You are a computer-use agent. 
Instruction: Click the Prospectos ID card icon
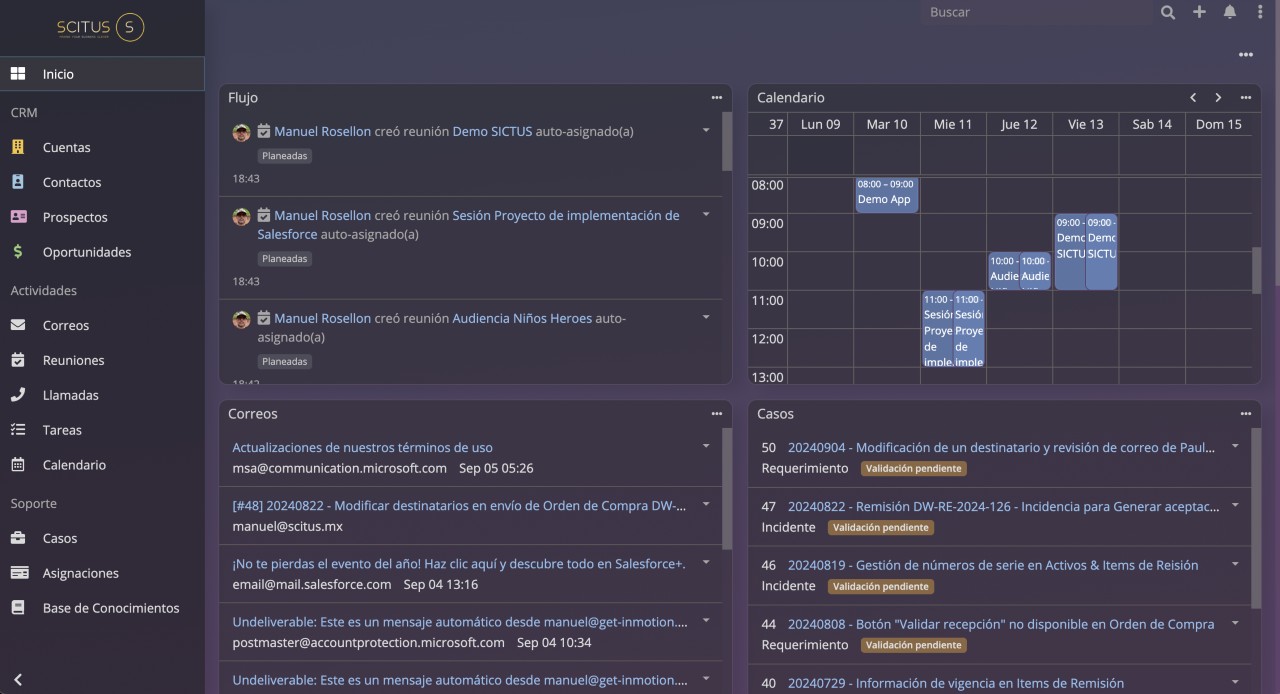pyautogui.click(x=18, y=217)
